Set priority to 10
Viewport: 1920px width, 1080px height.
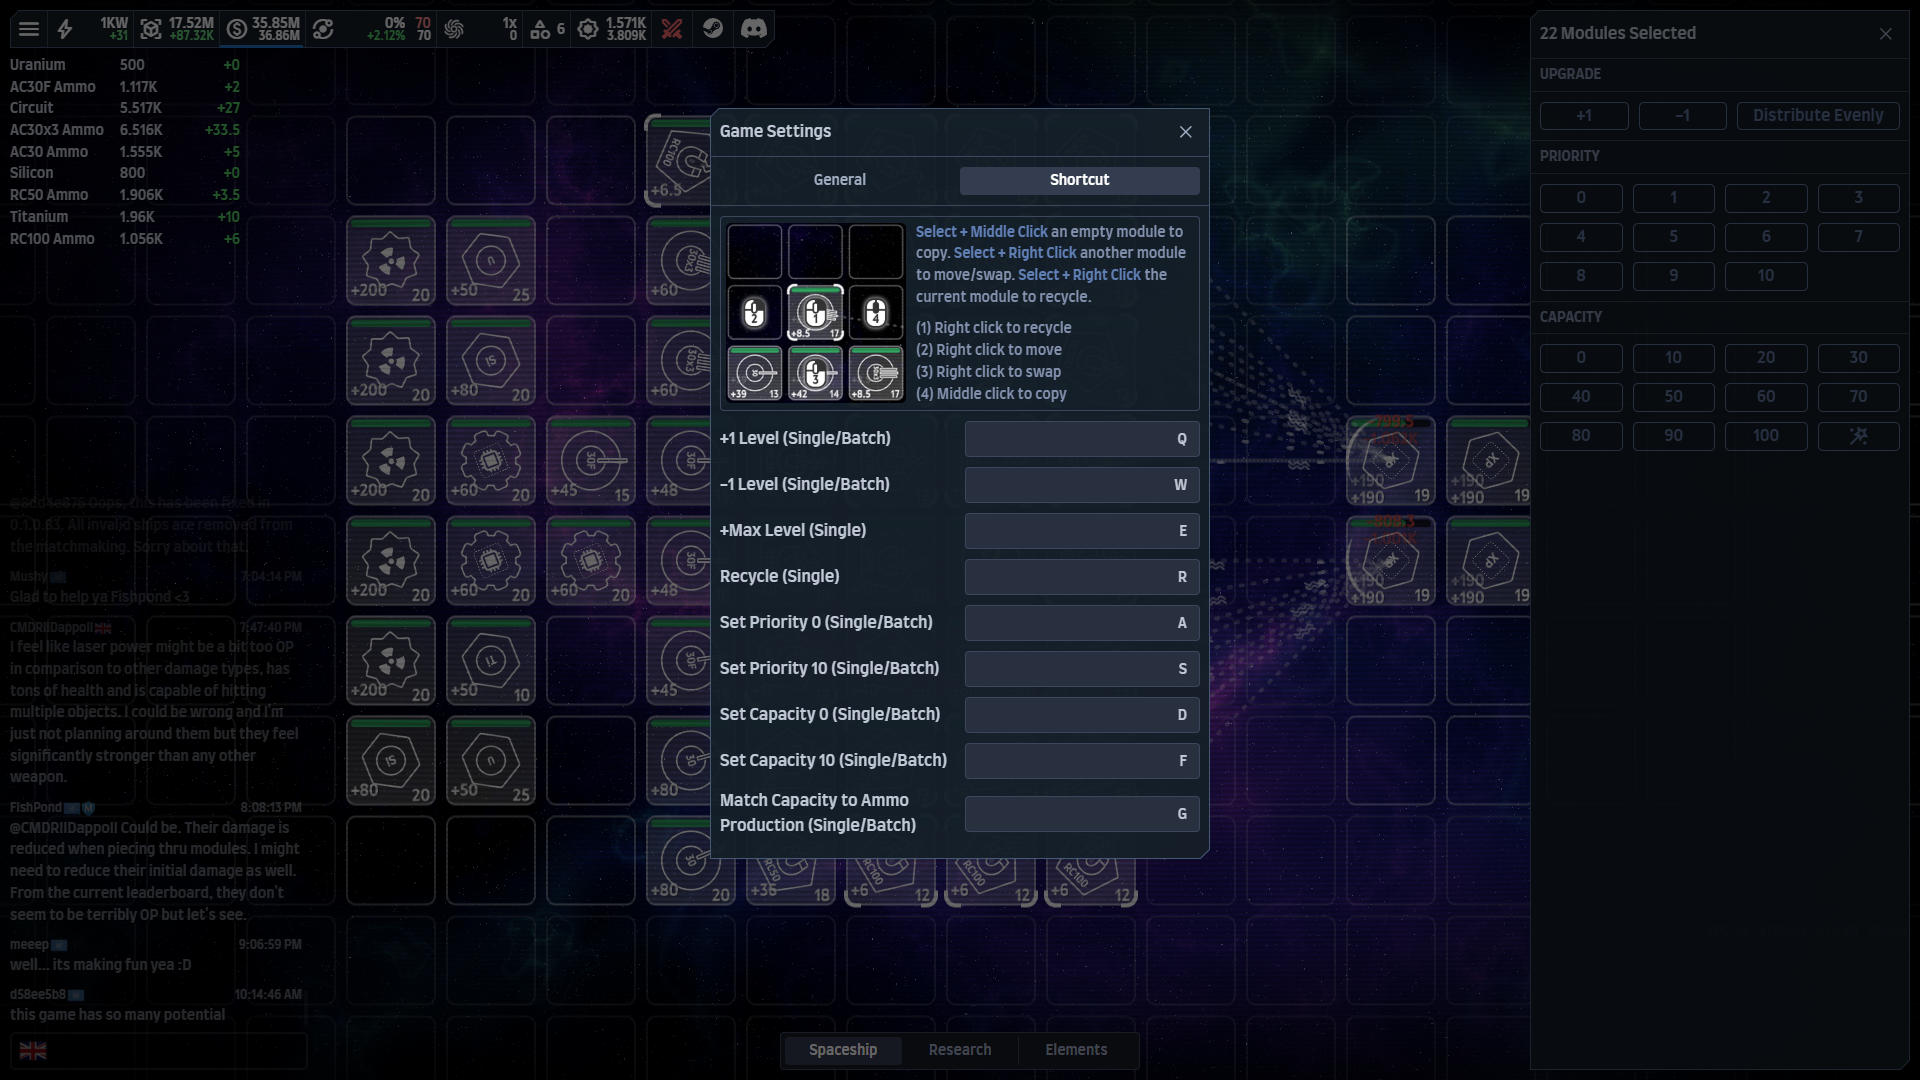[x=1766, y=276]
